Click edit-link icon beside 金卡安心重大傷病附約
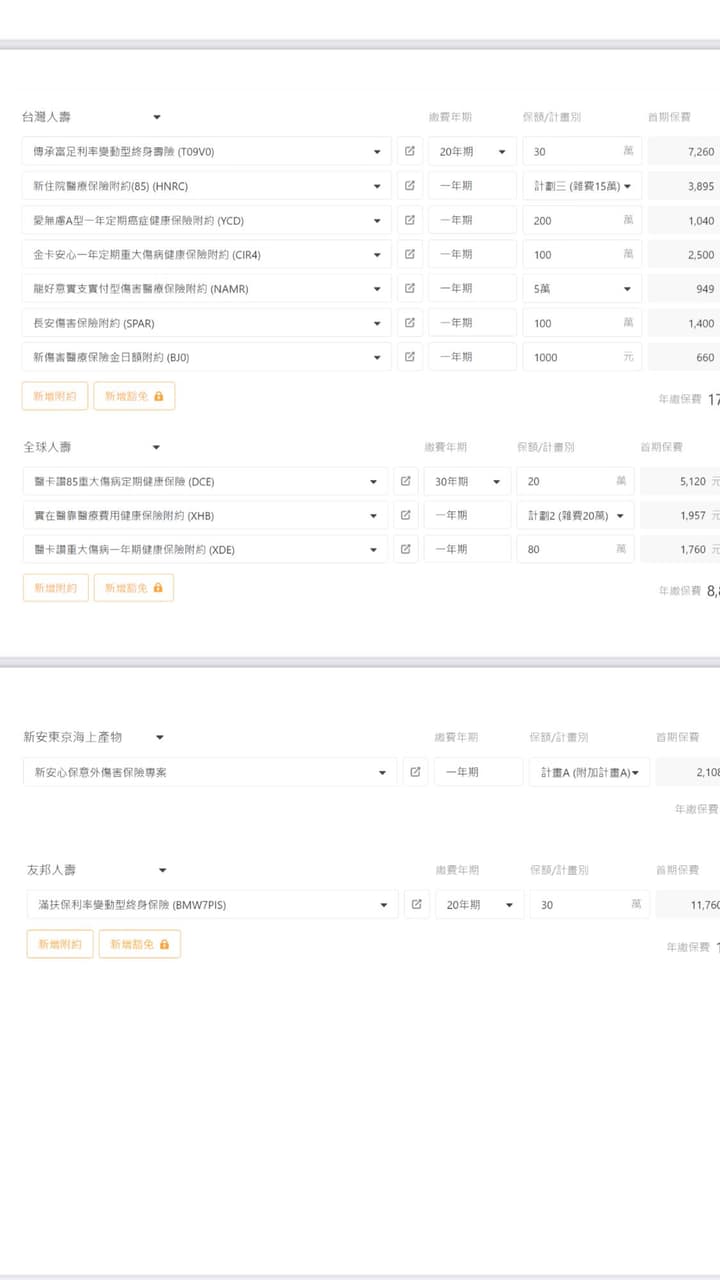 click(410, 254)
